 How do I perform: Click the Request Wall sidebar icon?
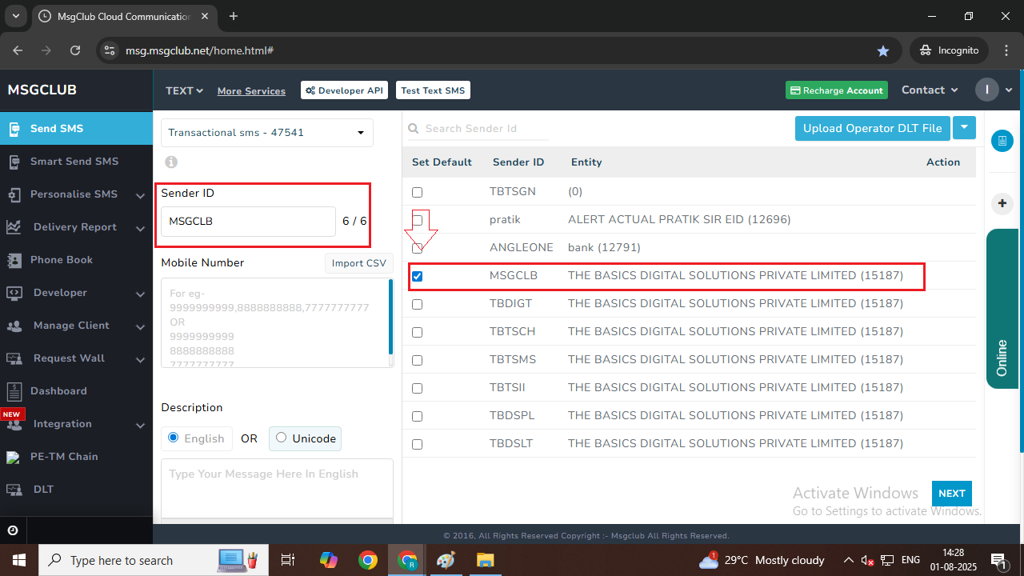coord(14,359)
